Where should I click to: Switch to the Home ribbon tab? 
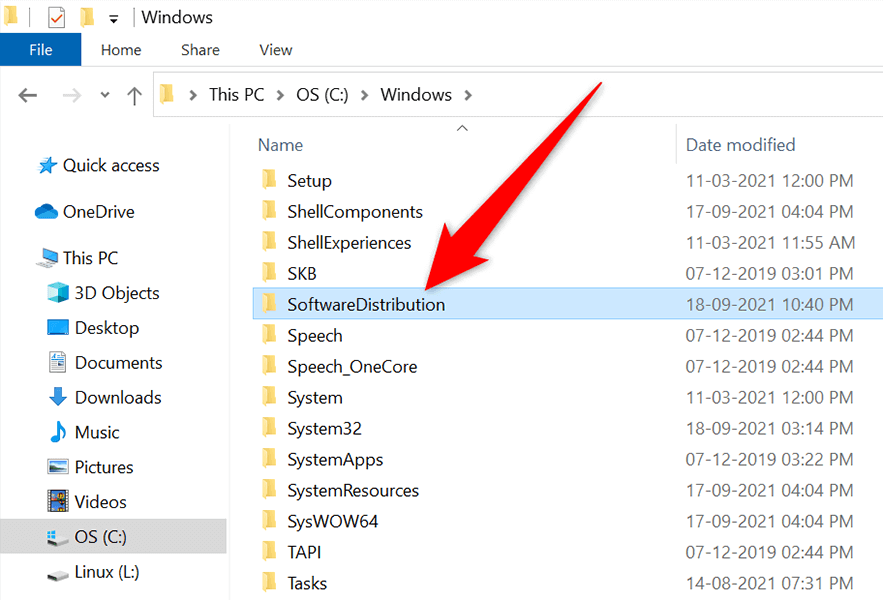pos(121,50)
